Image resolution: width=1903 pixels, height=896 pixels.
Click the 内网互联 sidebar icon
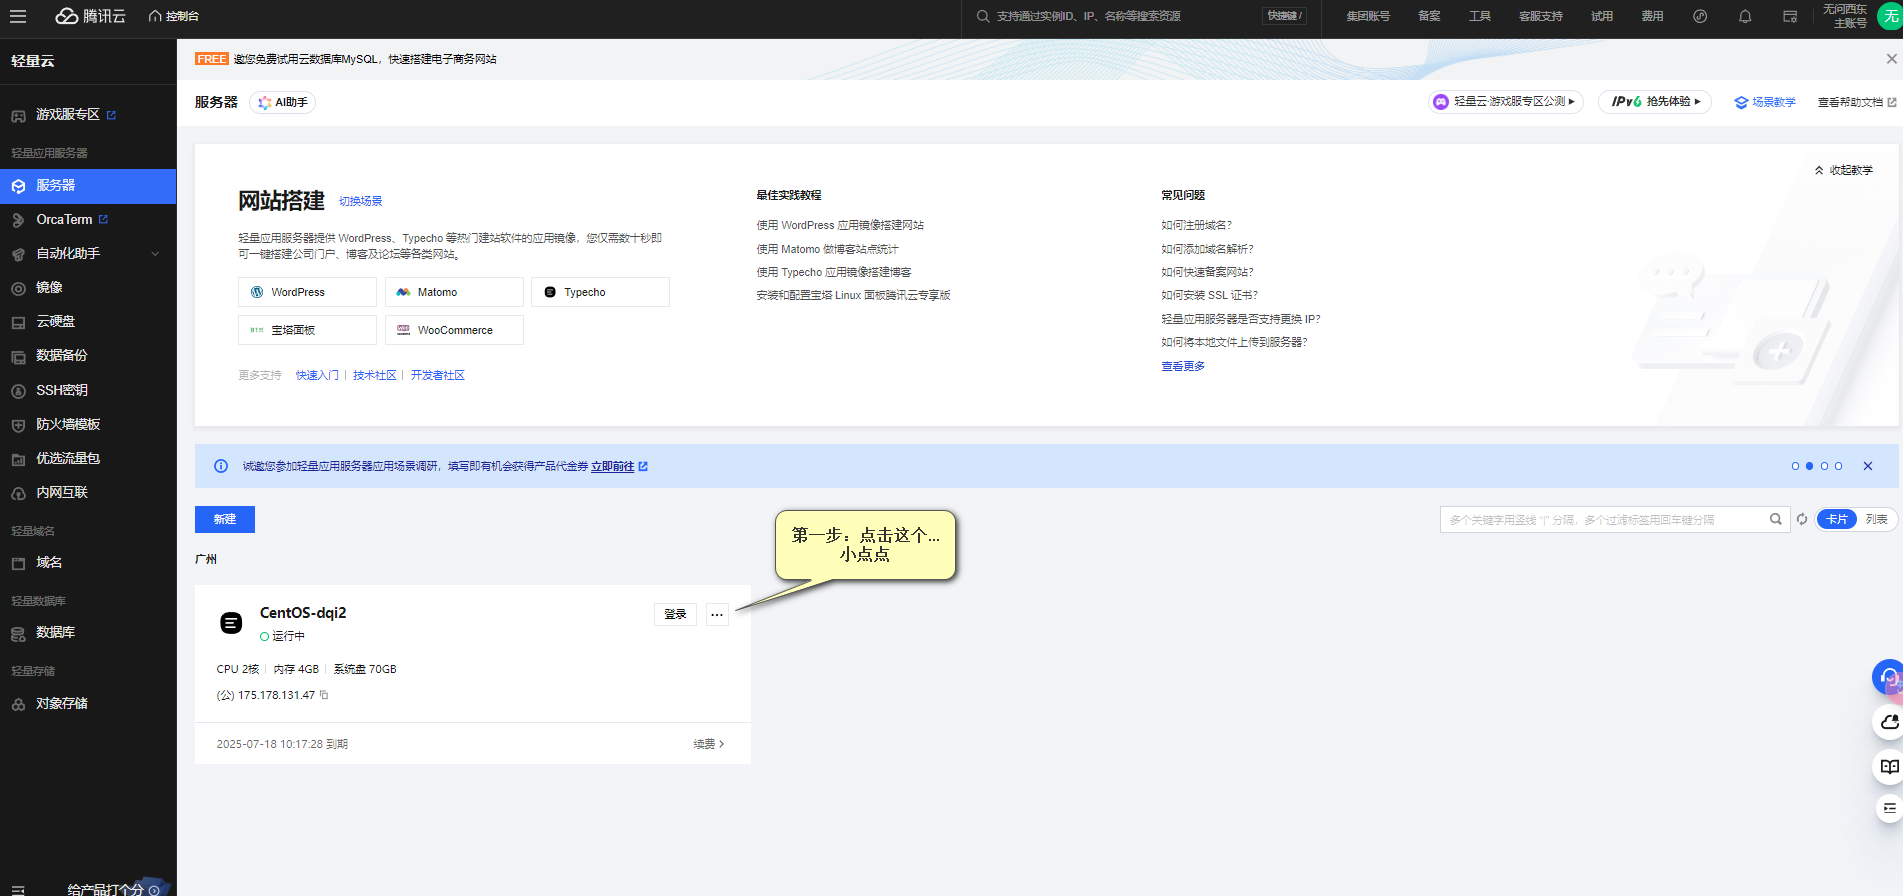tap(18, 493)
